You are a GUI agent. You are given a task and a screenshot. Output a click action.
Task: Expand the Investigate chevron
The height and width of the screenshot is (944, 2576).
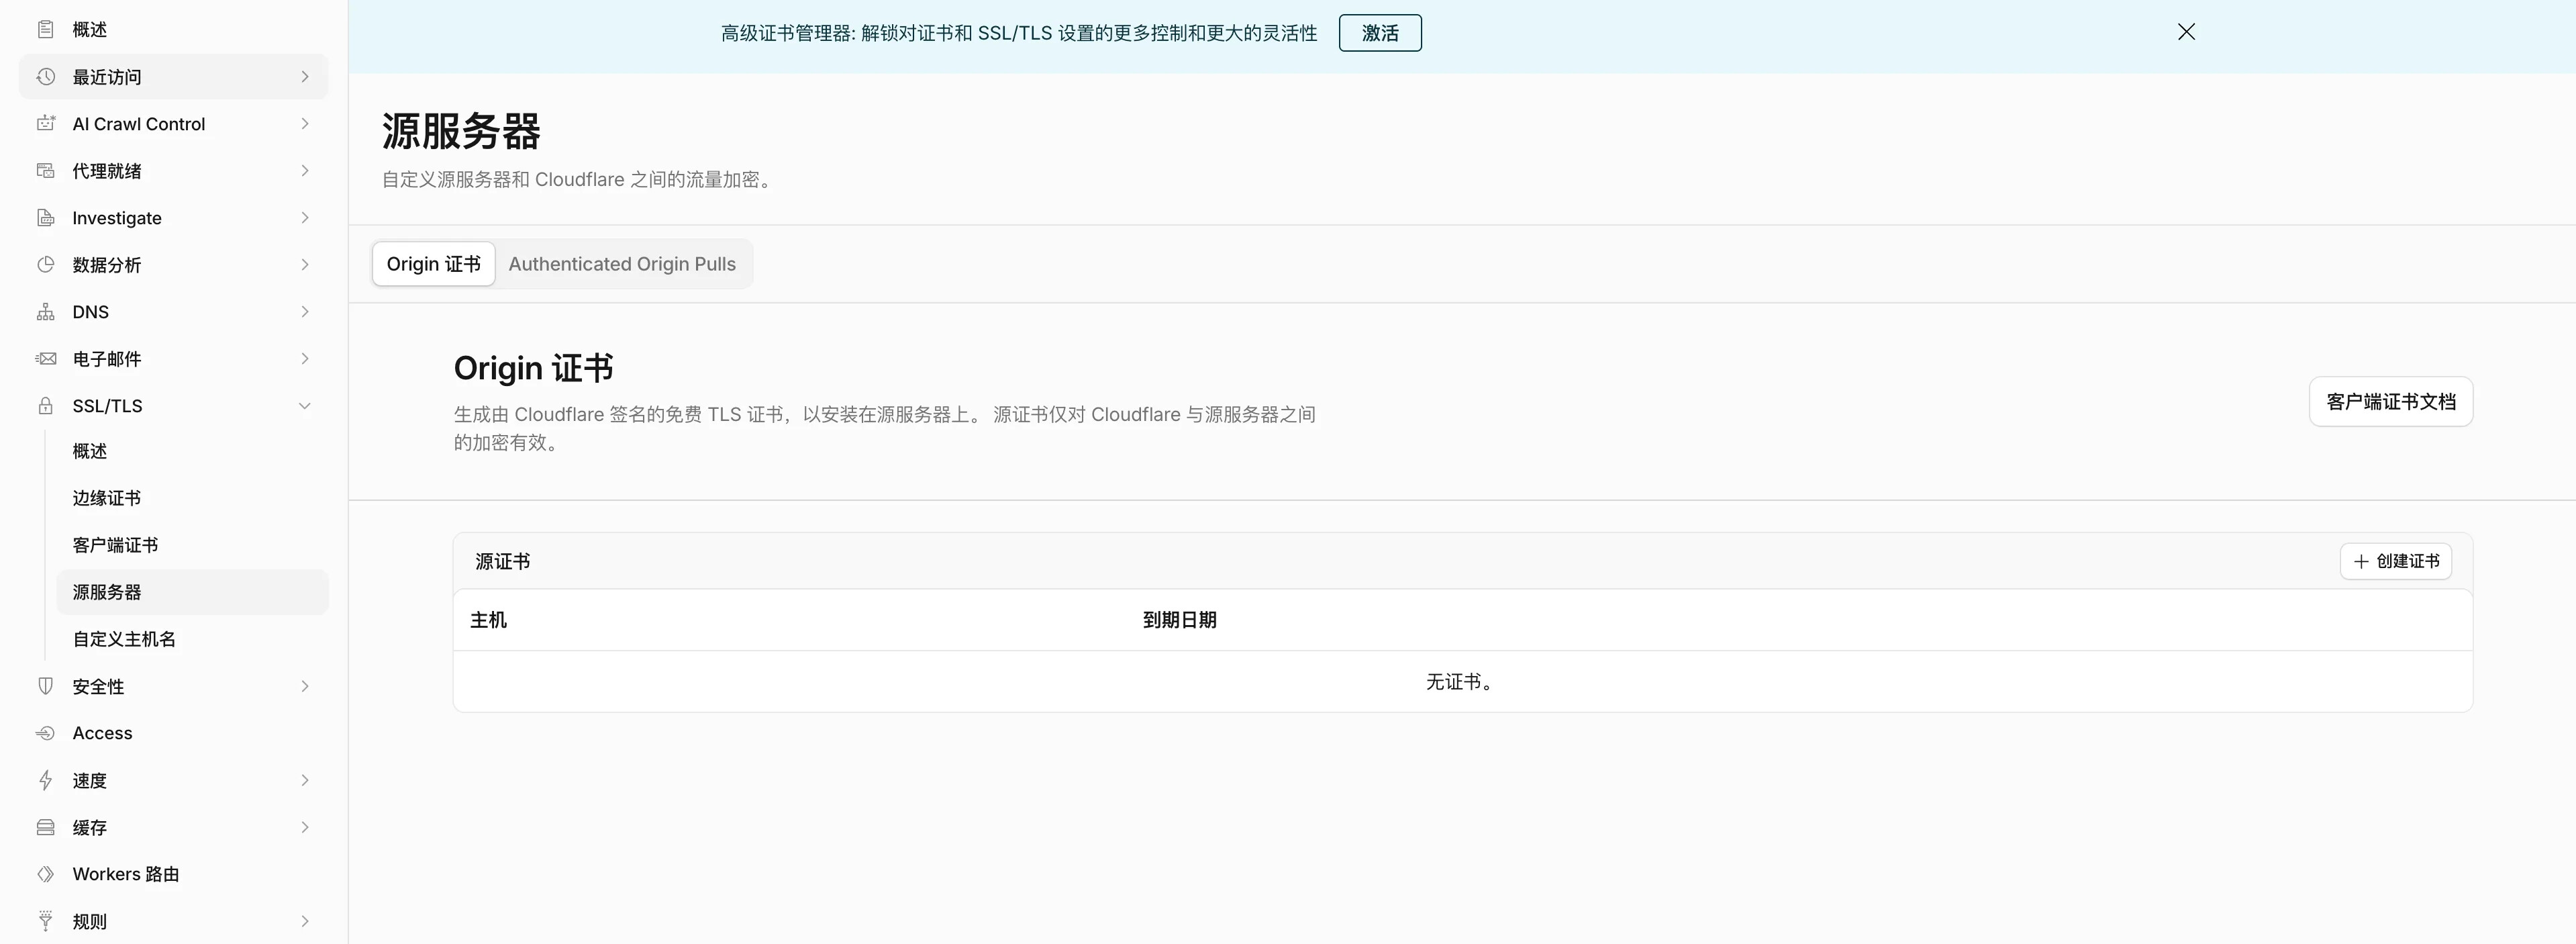pos(305,218)
